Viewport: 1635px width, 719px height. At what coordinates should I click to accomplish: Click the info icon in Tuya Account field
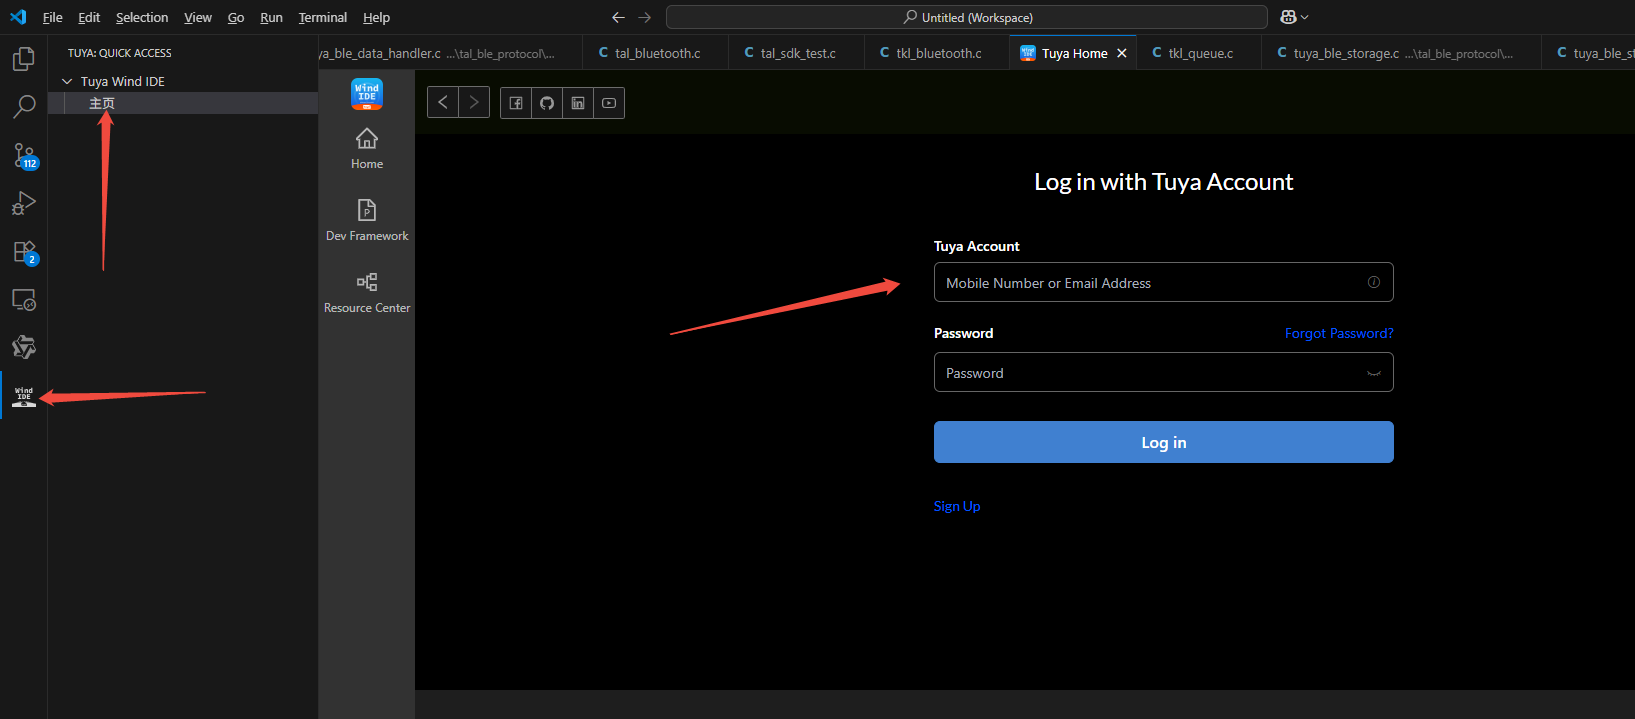pos(1374,282)
